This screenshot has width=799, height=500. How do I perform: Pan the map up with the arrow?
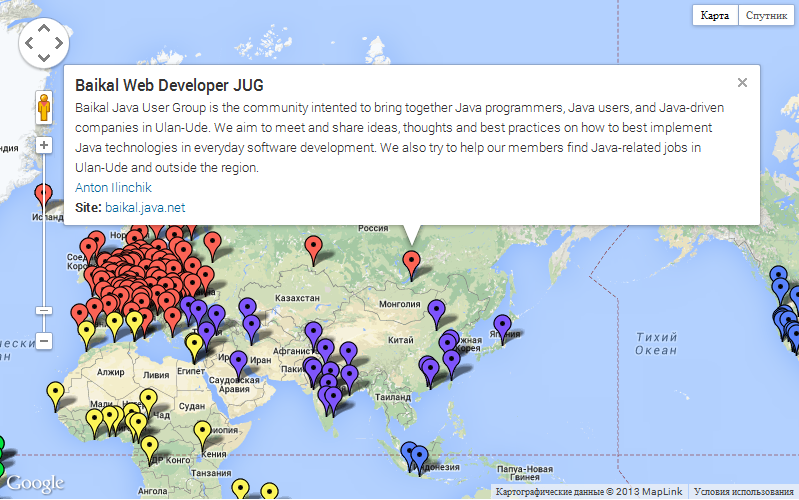(x=44, y=29)
